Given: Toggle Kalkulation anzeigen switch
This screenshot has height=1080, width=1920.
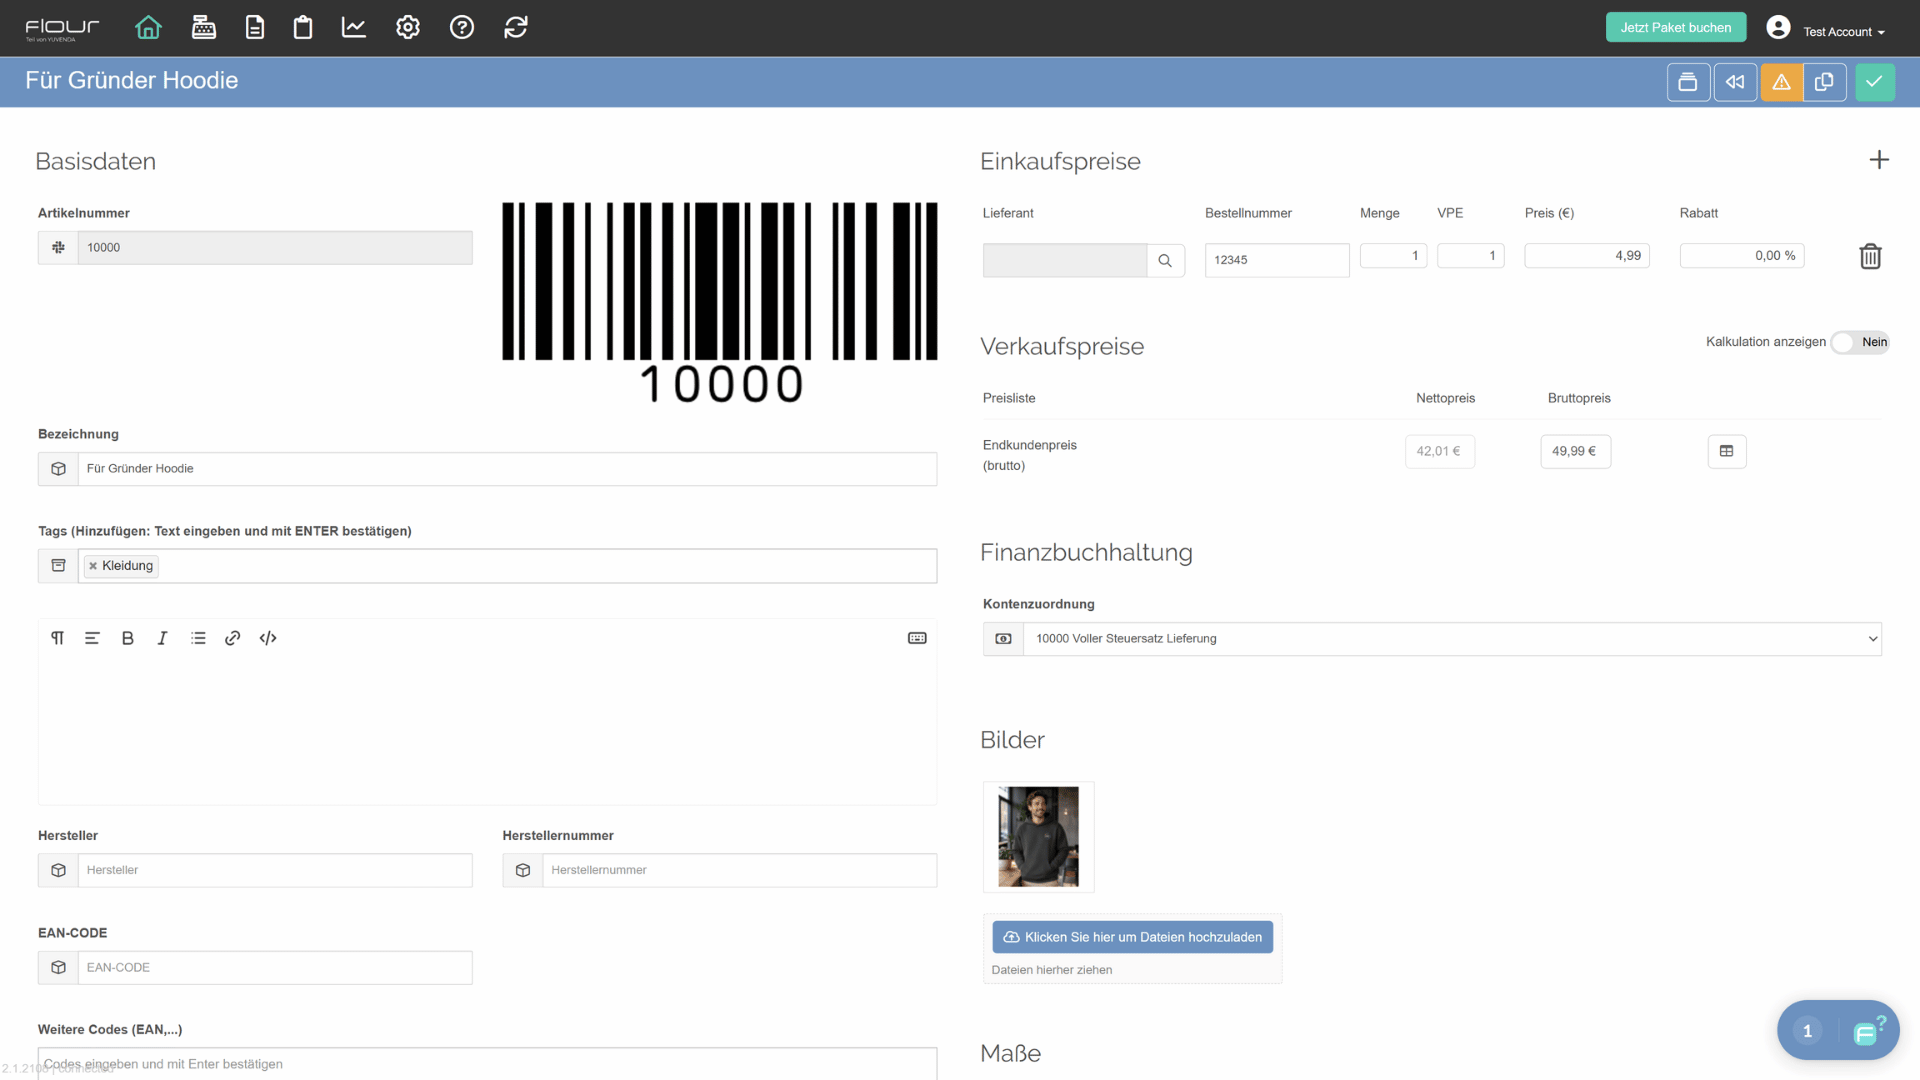Looking at the screenshot, I should tap(1859, 342).
